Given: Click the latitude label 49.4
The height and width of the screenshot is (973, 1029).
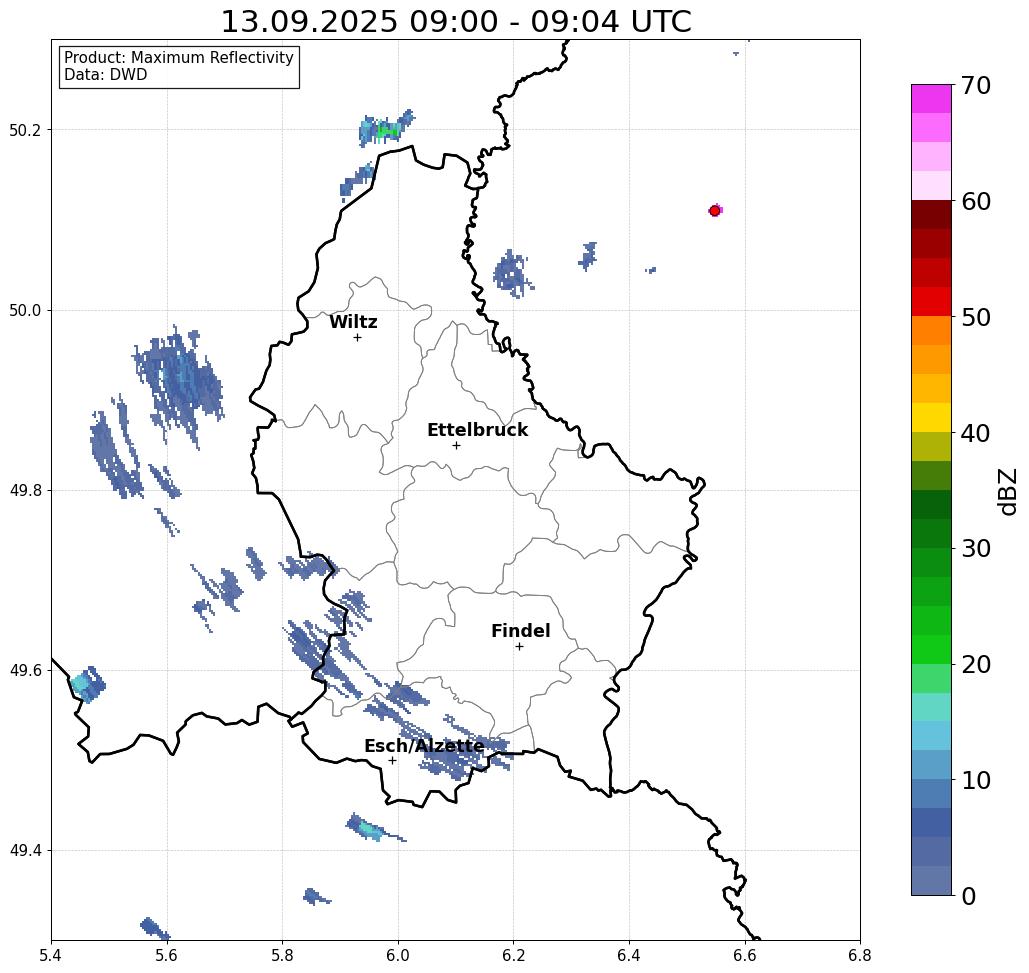Looking at the screenshot, I should pyautogui.click(x=24, y=851).
